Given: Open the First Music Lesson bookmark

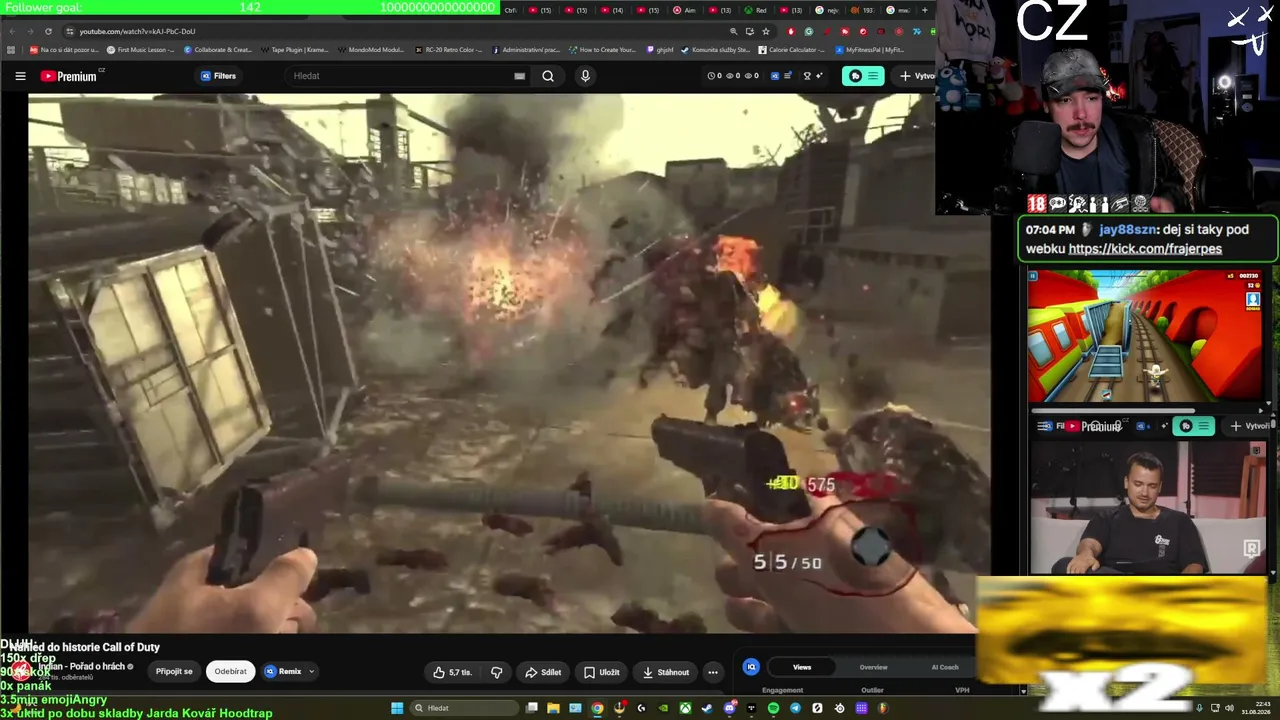Looking at the screenshot, I should 140,50.
